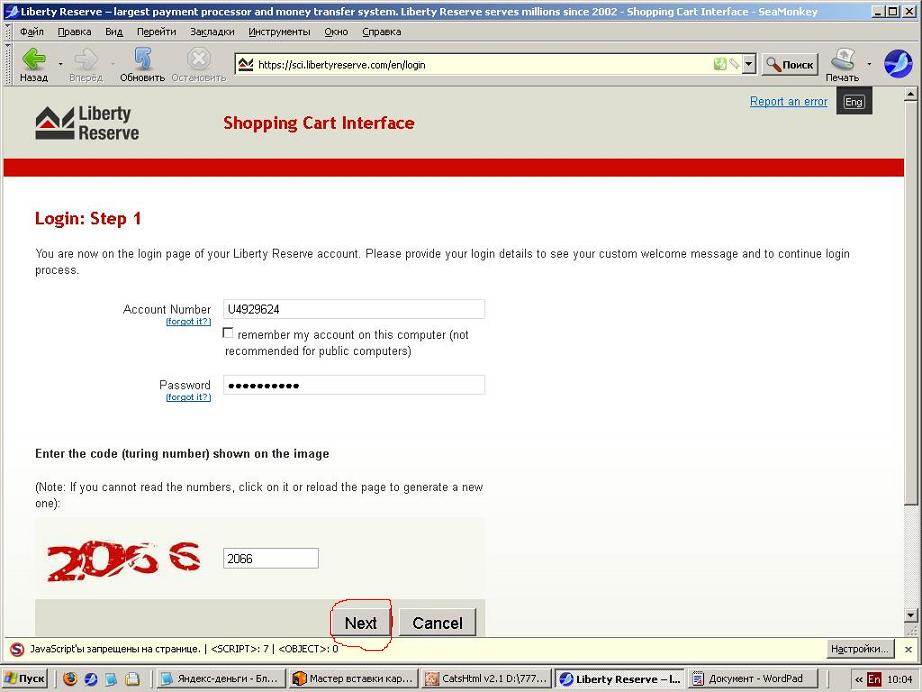This screenshot has height=692, width=922.
Task: Switch to Liberty Reserve taskbar window
Action: (x=620, y=679)
